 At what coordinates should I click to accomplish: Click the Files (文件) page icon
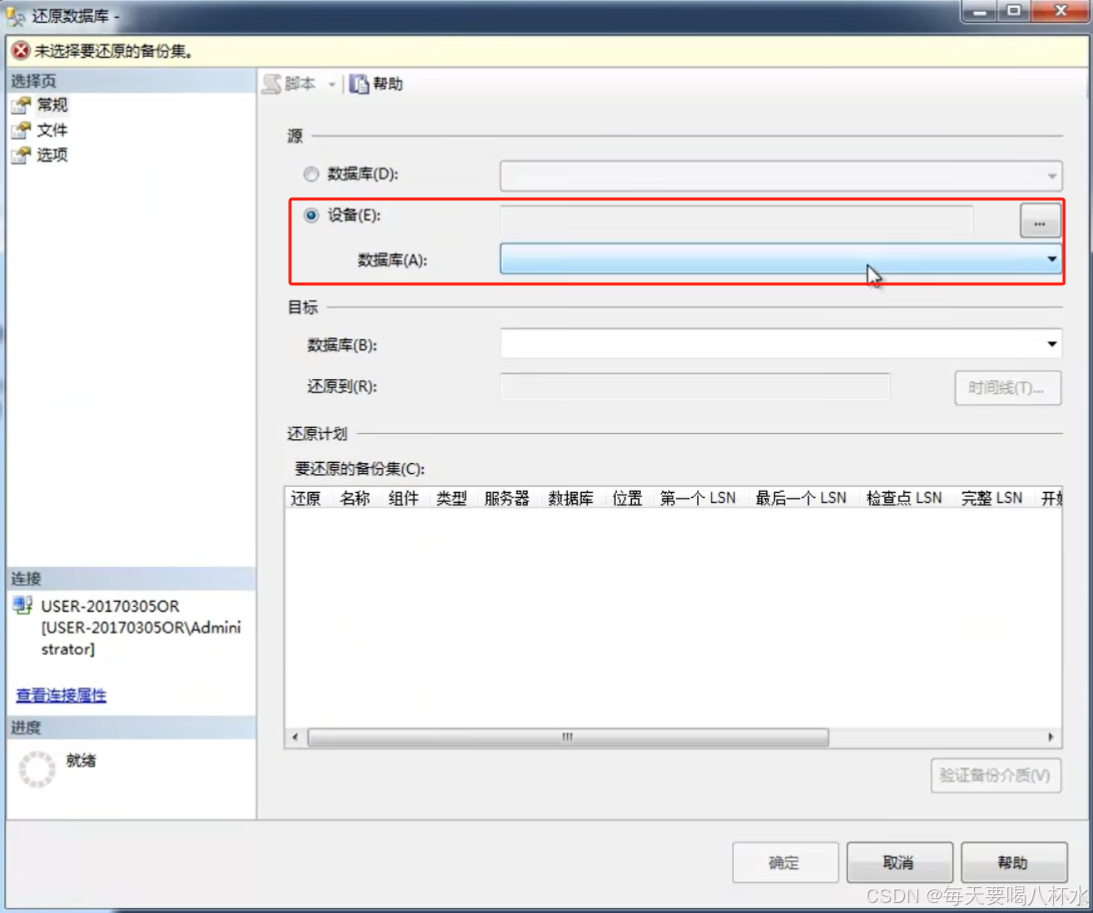click(21, 130)
